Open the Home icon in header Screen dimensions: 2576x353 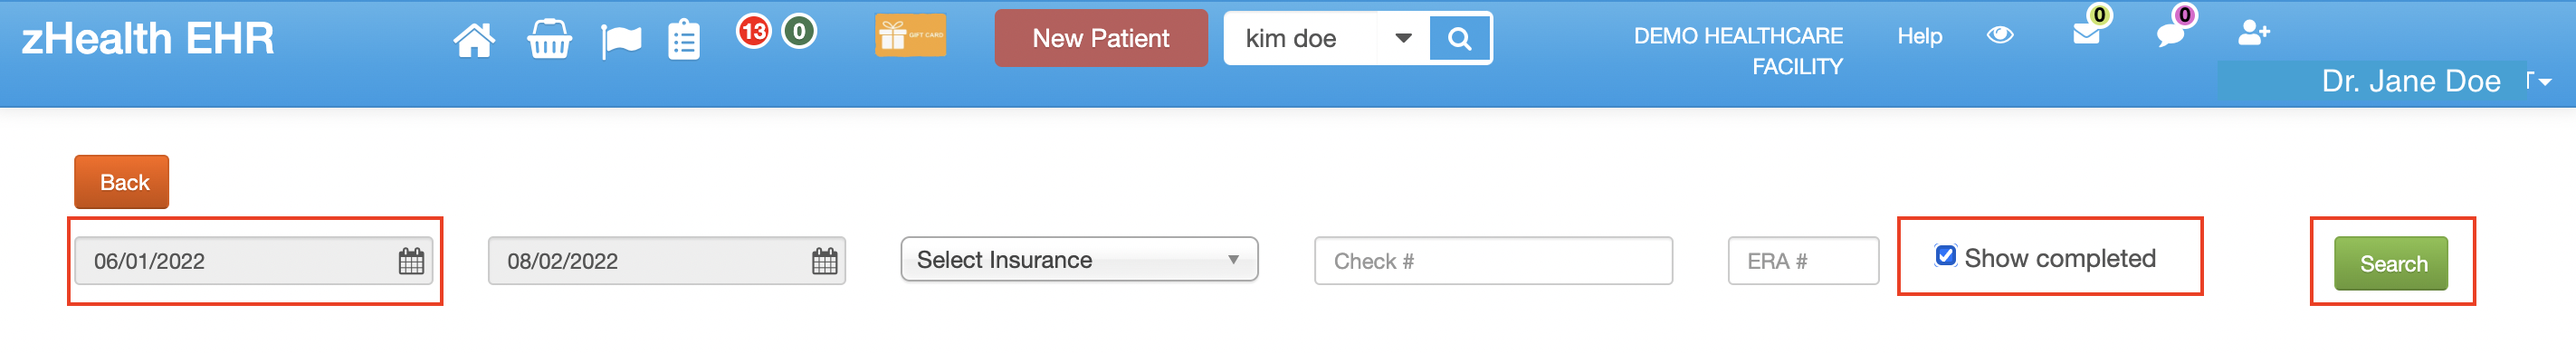473,40
